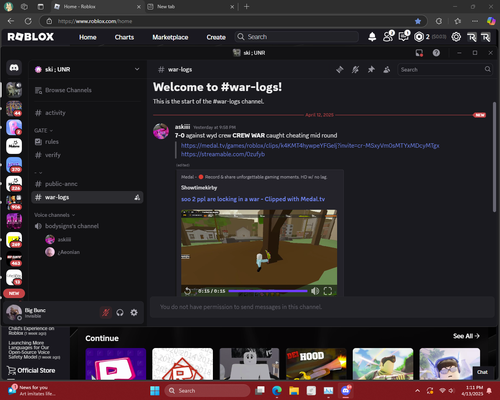The height and width of the screenshot is (400, 500).
Task: Open soo 2 ppl are locking embed title
Action: tap(253, 199)
